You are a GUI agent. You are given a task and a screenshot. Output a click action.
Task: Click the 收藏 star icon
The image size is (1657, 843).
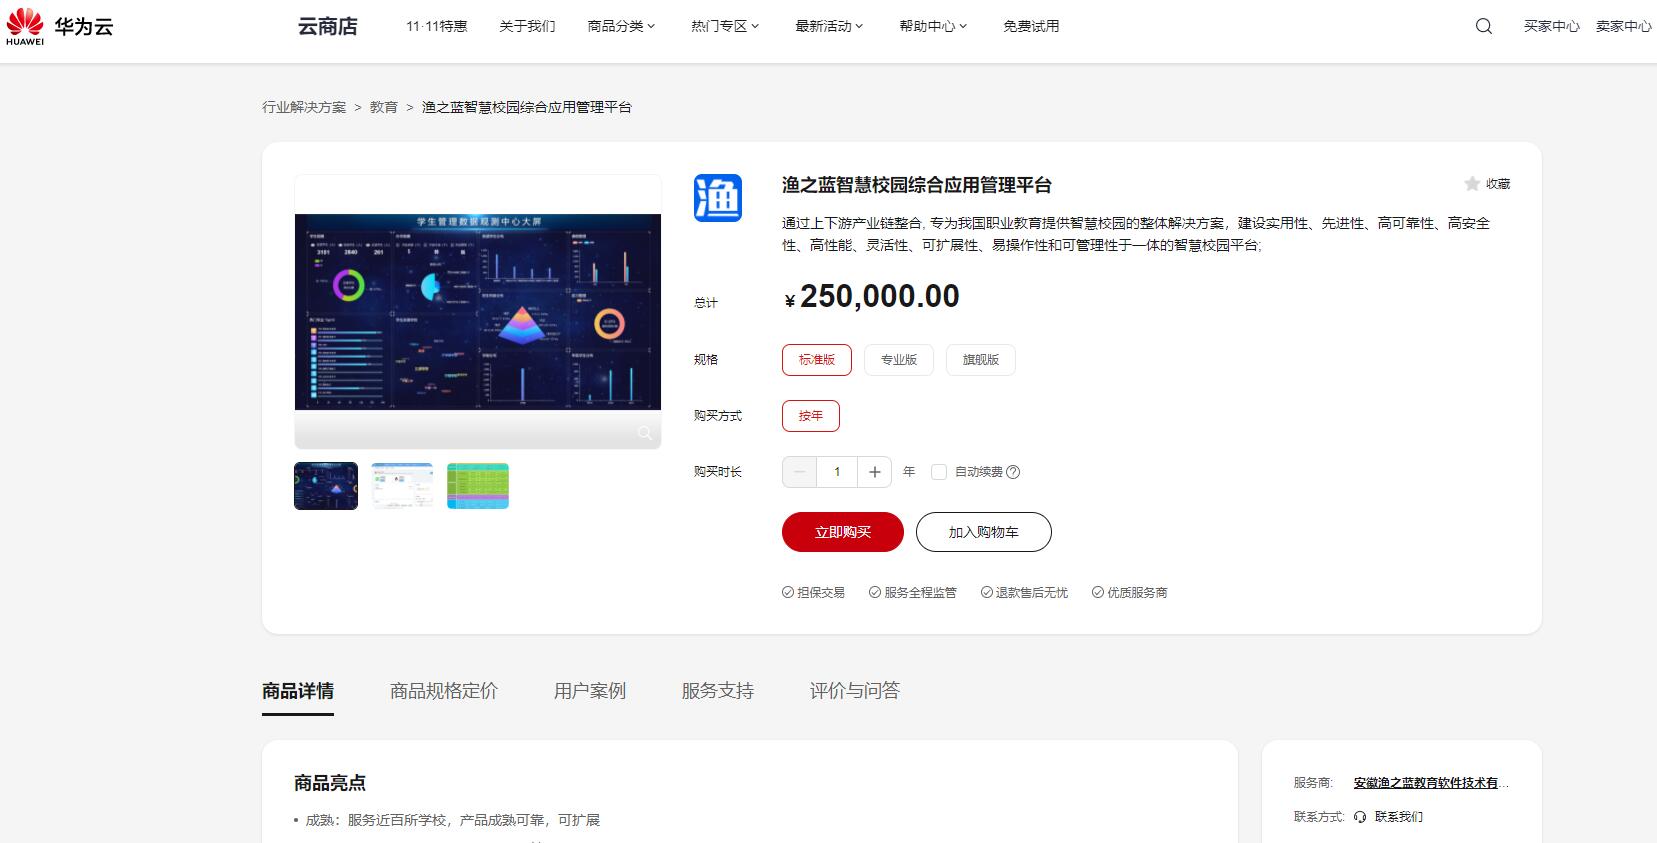click(1472, 184)
